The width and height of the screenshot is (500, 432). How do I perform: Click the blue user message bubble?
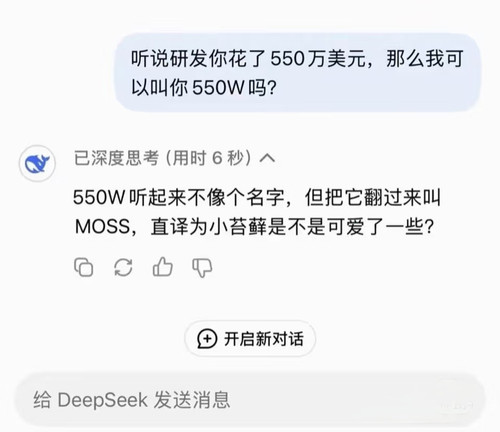click(x=298, y=72)
